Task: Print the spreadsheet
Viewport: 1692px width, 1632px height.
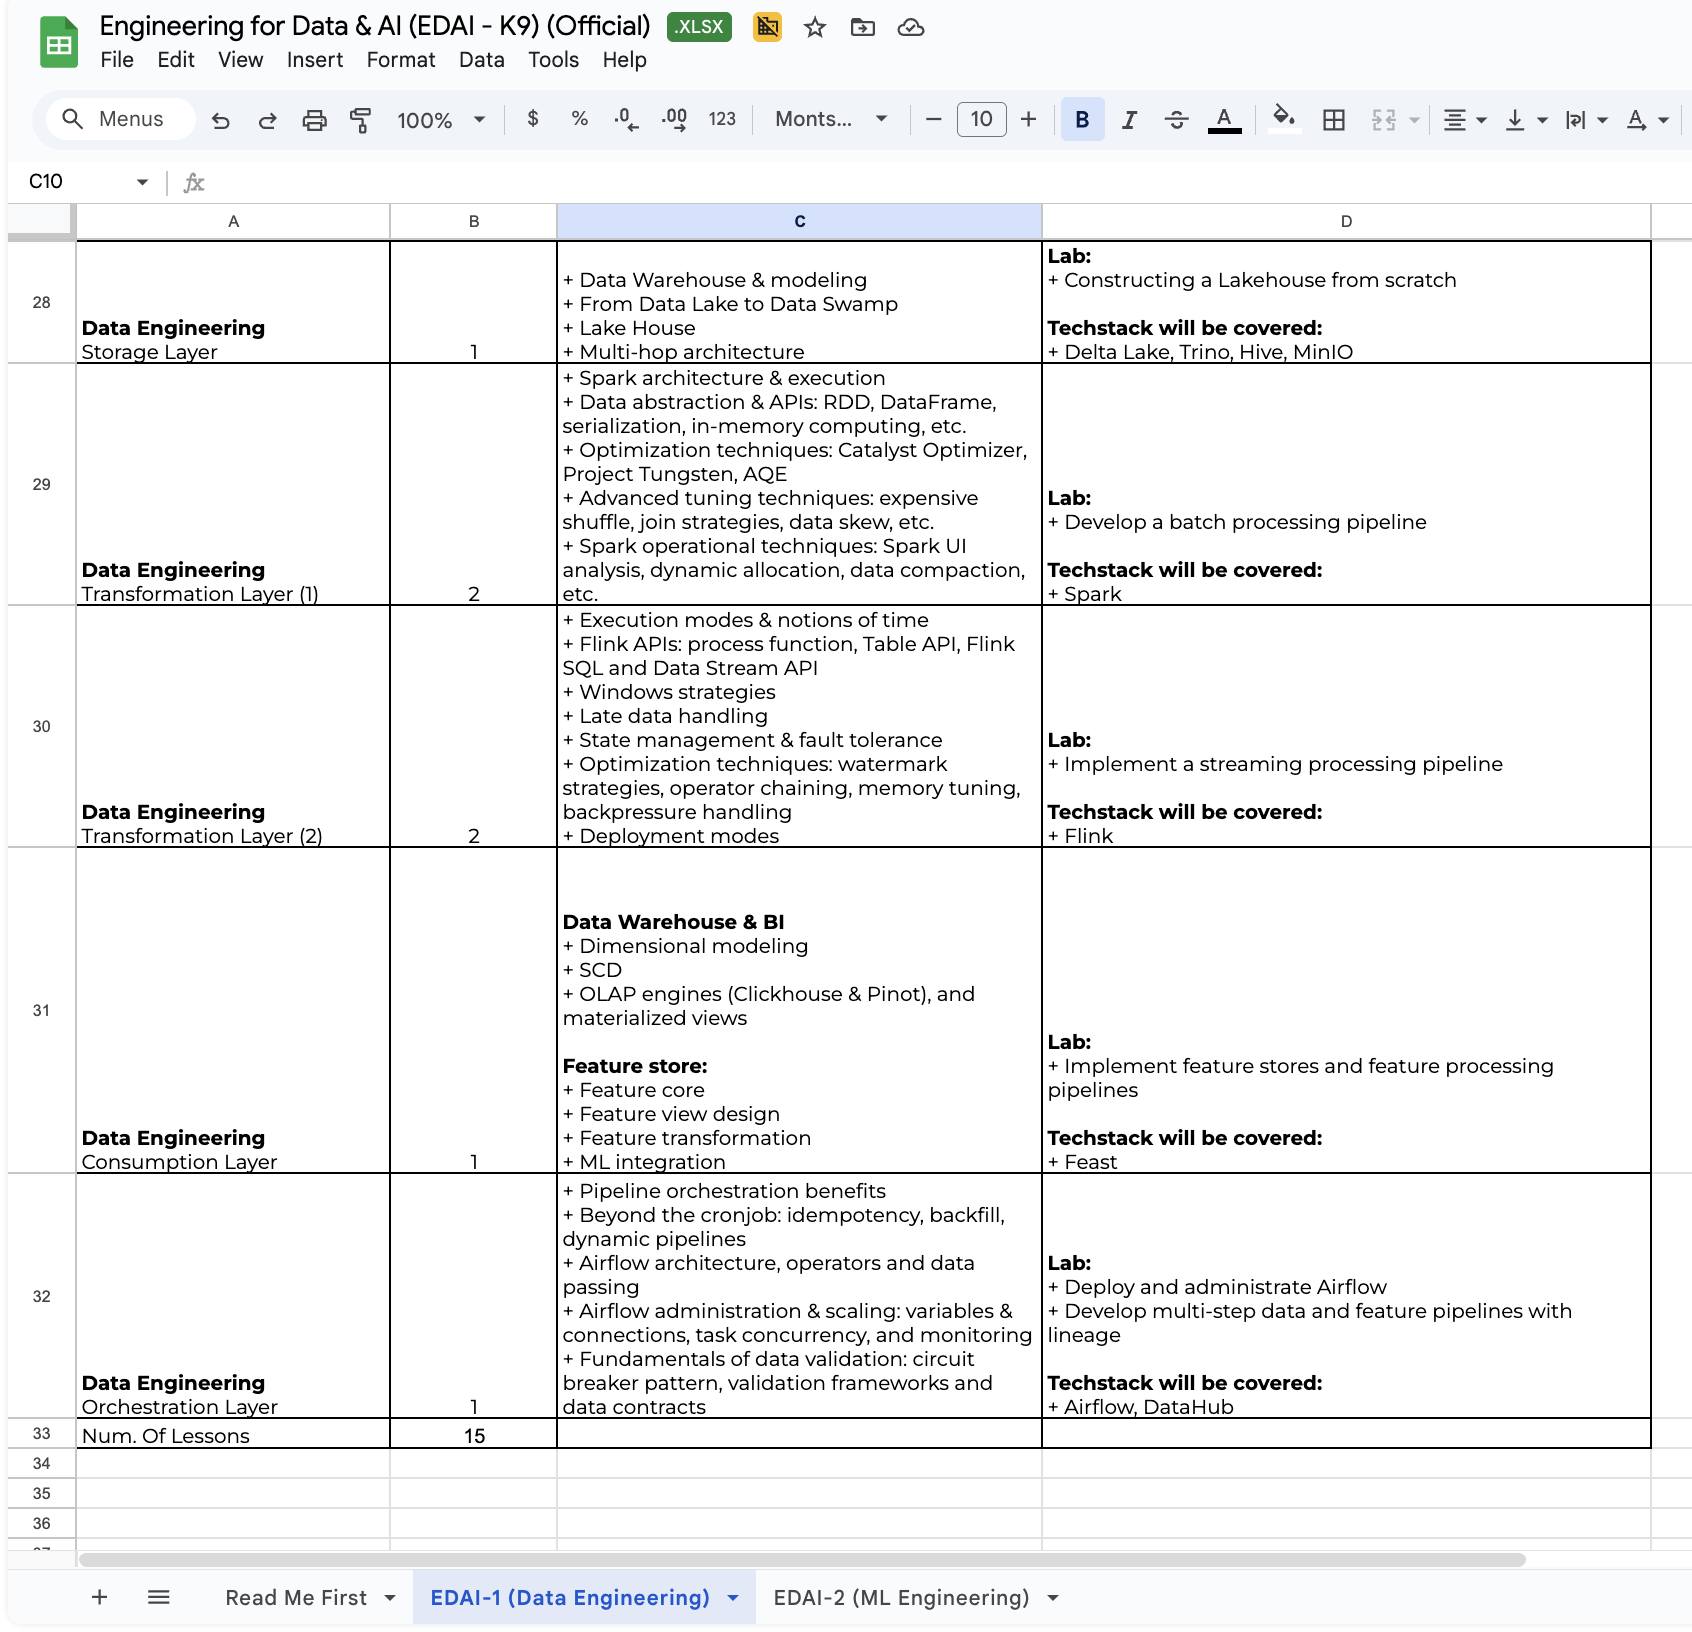Action: pyautogui.click(x=314, y=120)
